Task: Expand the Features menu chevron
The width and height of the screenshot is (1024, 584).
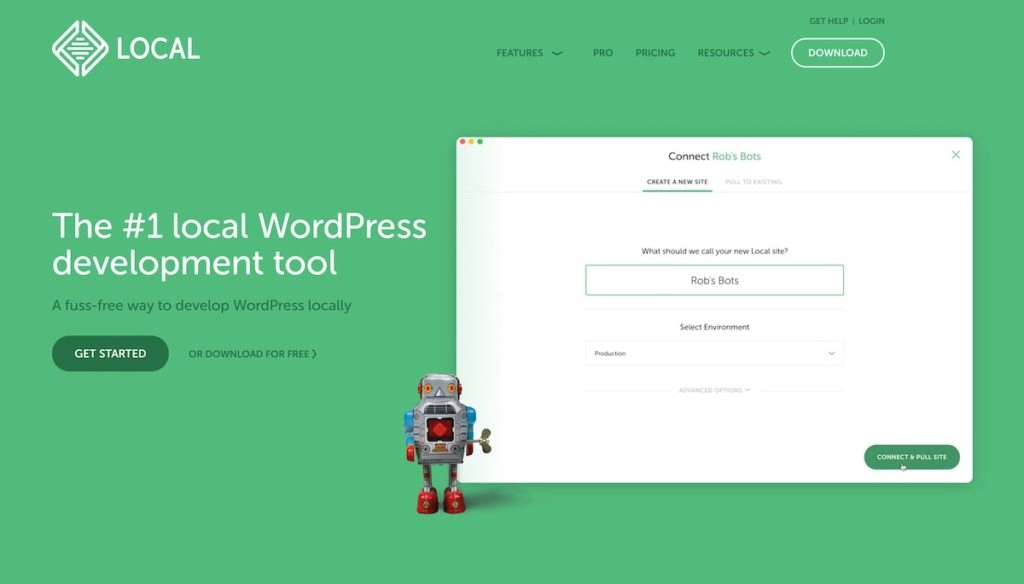Action: click(x=557, y=54)
